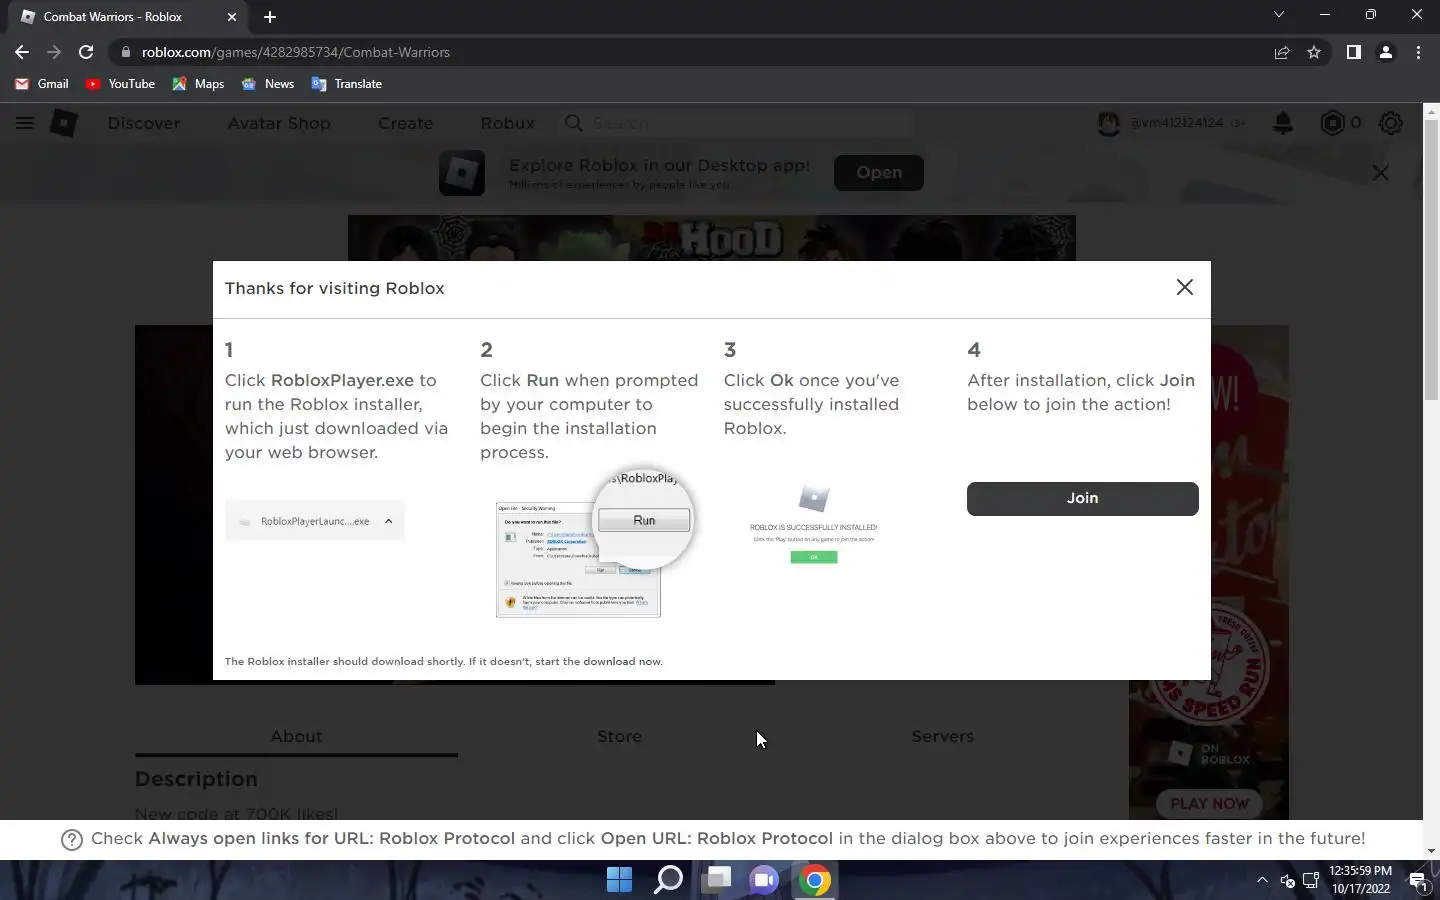Open Chrome side panel
Image resolution: width=1440 pixels, height=900 pixels.
click(1353, 52)
